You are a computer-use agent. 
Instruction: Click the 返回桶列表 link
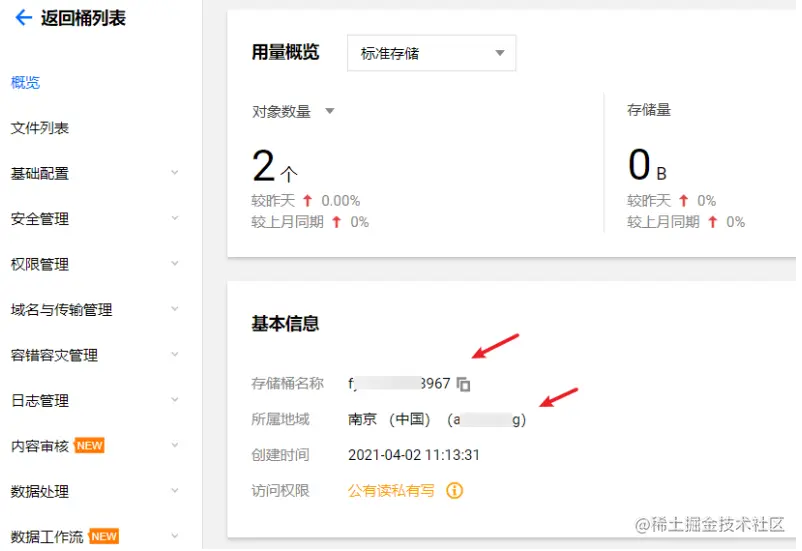pyautogui.click(x=83, y=18)
